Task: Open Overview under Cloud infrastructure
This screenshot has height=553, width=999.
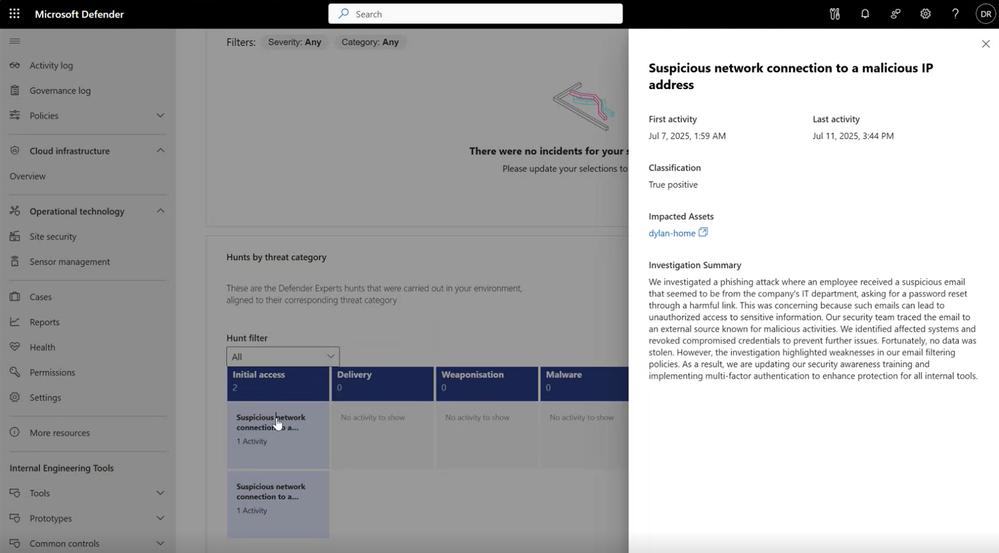Action: click(x=27, y=176)
